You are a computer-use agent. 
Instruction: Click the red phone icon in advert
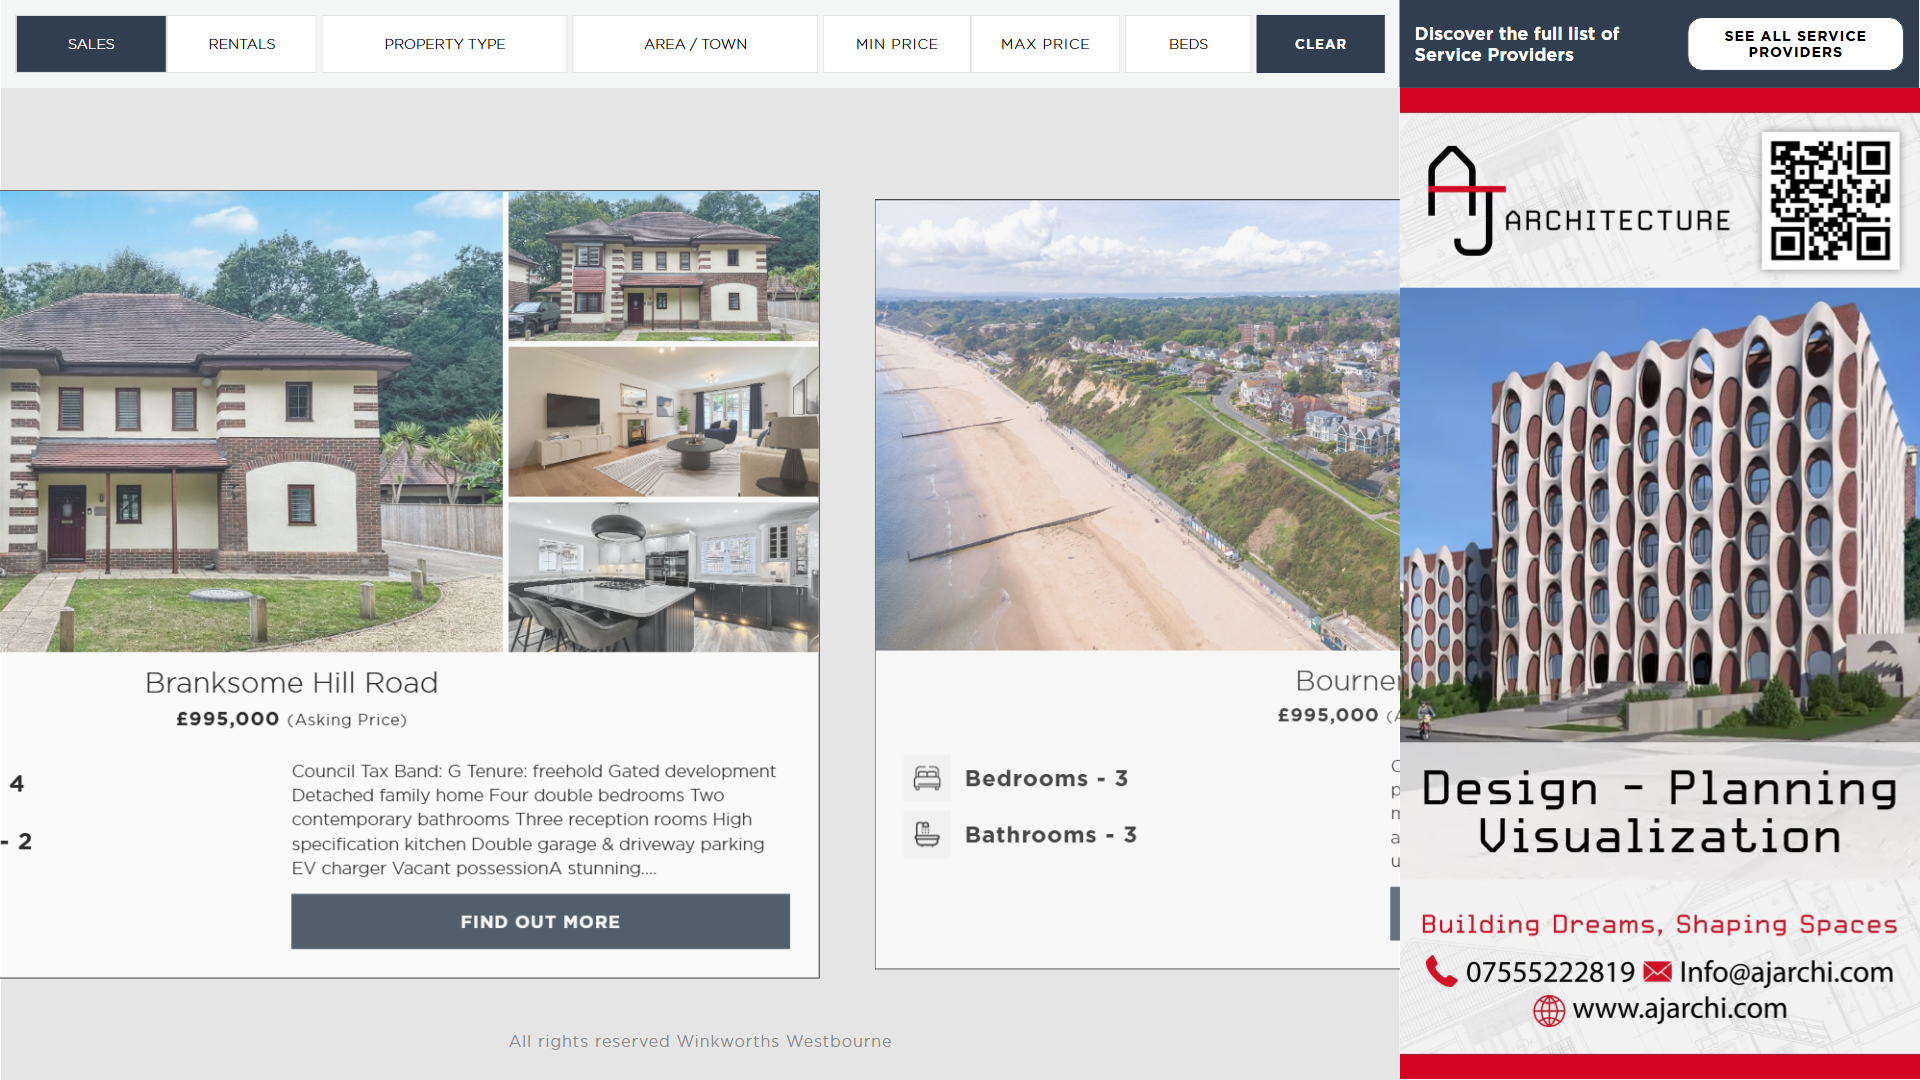(1441, 971)
